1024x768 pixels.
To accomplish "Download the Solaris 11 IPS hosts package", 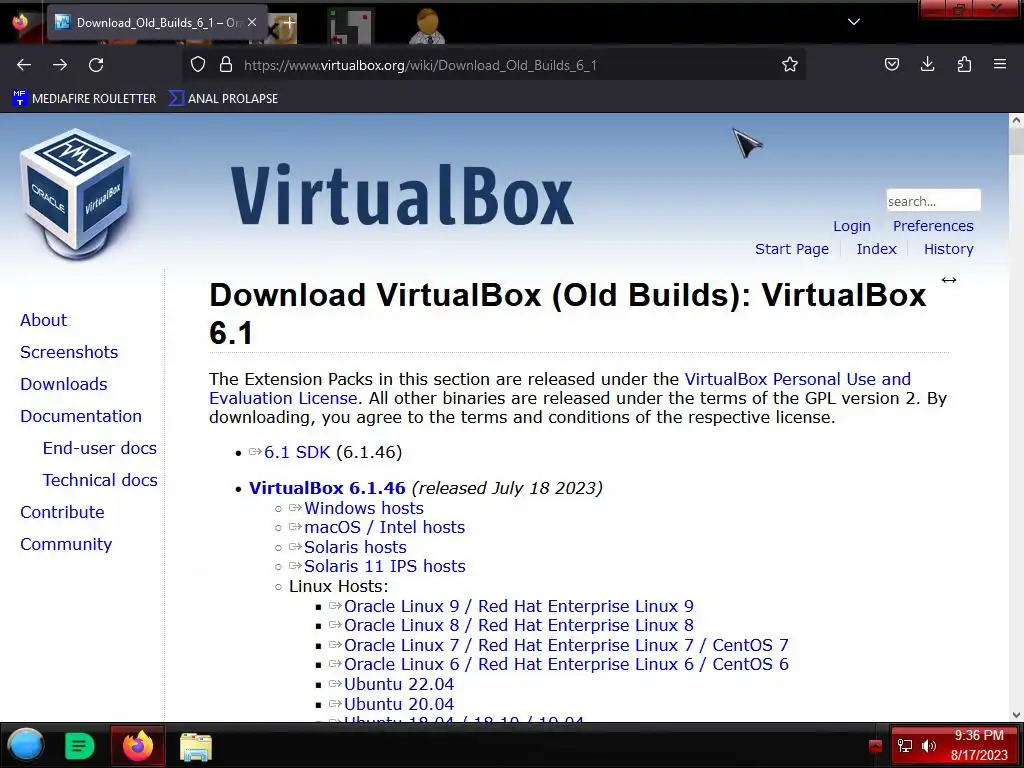I will click(x=385, y=566).
